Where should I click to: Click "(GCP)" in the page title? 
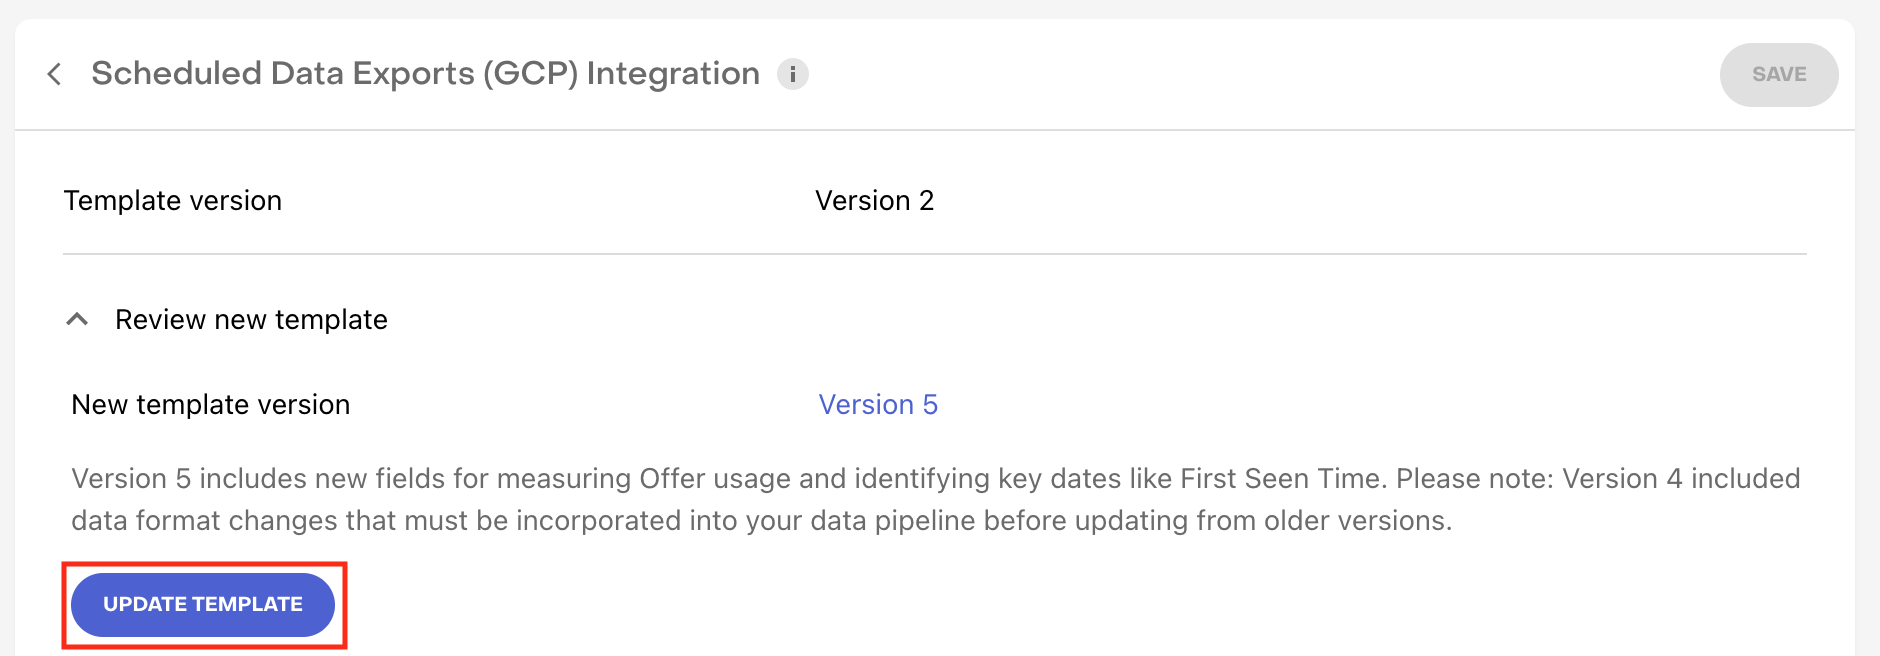(x=531, y=74)
